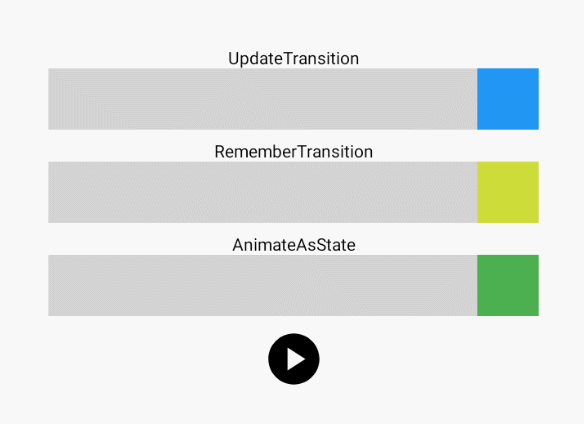Click the black circular play button

coord(293,359)
